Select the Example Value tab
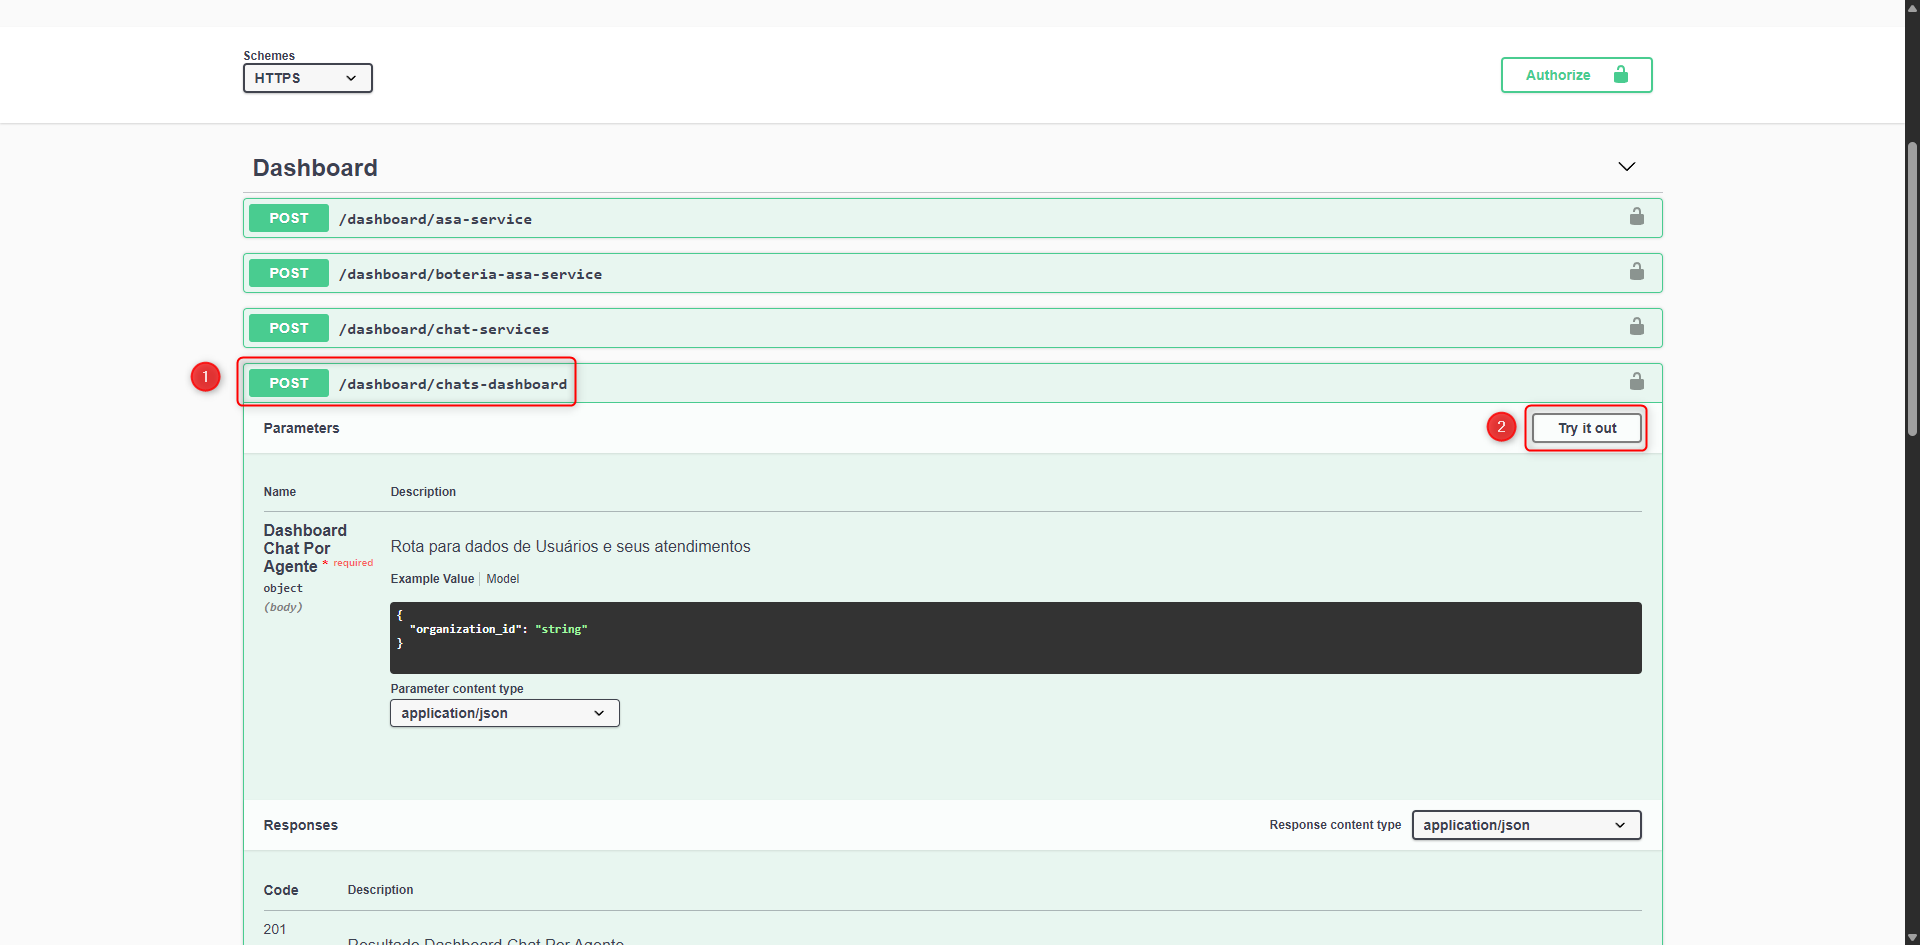The image size is (1920, 945). click(x=432, y=578)
